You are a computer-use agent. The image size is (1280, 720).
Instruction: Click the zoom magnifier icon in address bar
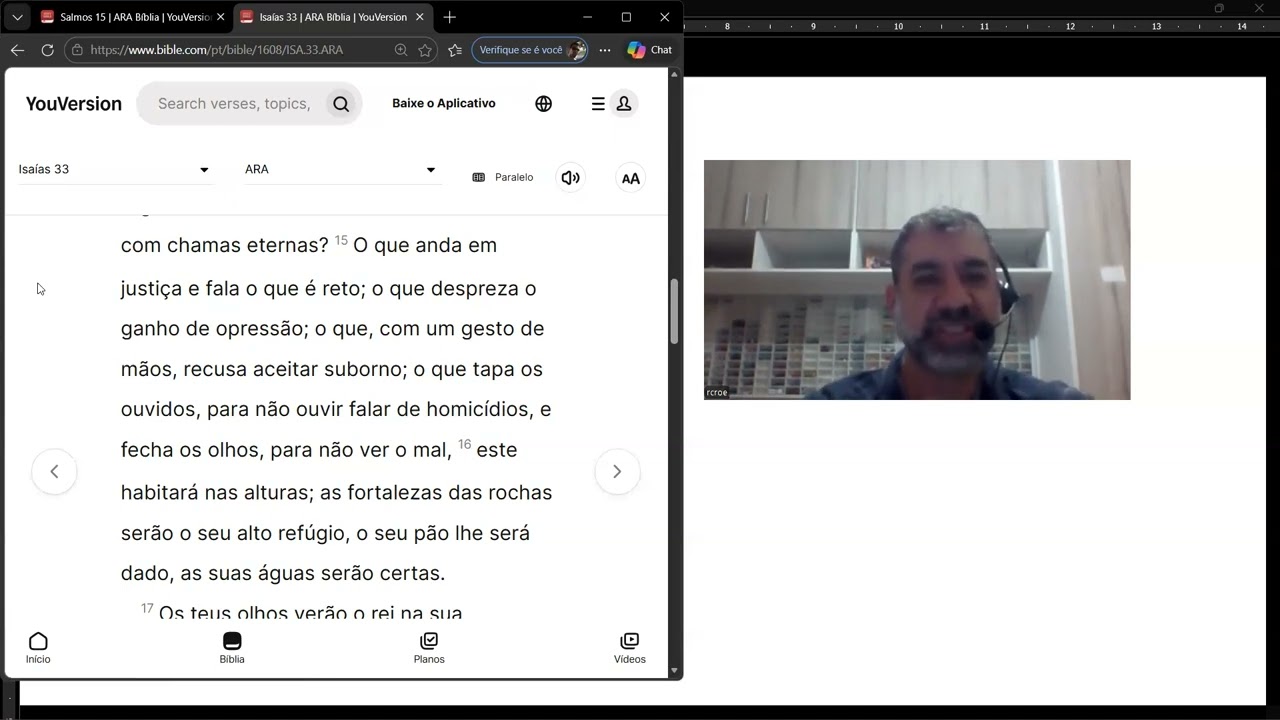click(x=401, y=50)
